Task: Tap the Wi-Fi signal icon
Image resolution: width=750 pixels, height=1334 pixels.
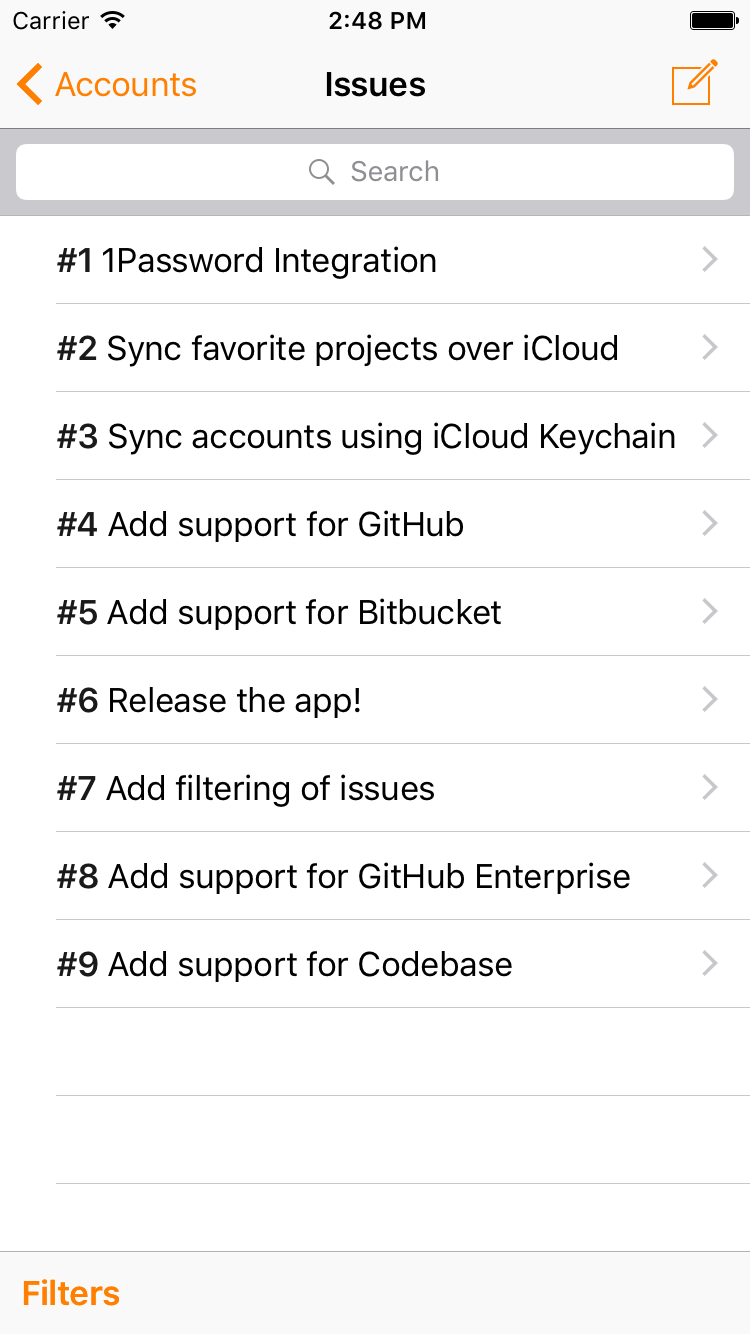Action: click(113, 21)
